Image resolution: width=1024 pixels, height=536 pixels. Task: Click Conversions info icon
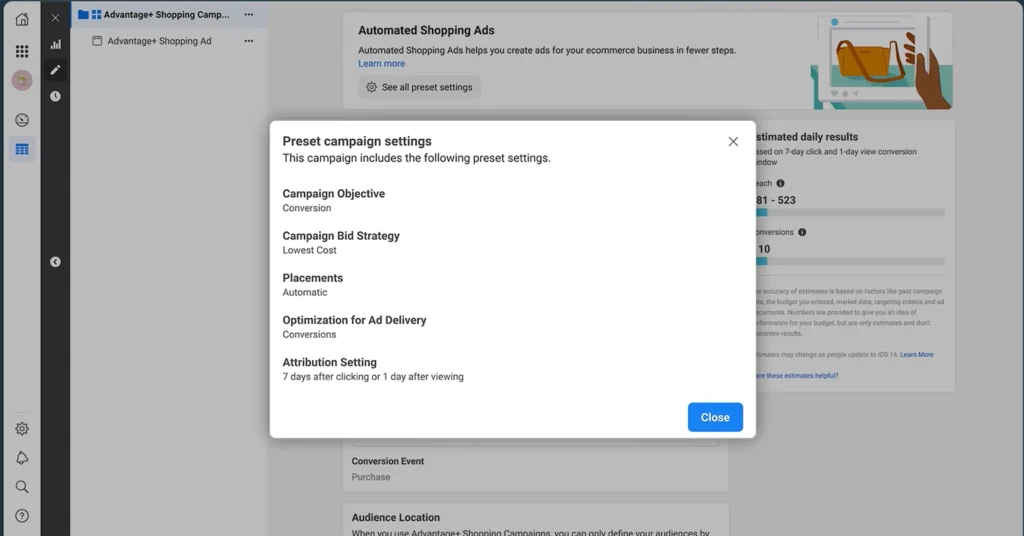click(x=802, y=232)
